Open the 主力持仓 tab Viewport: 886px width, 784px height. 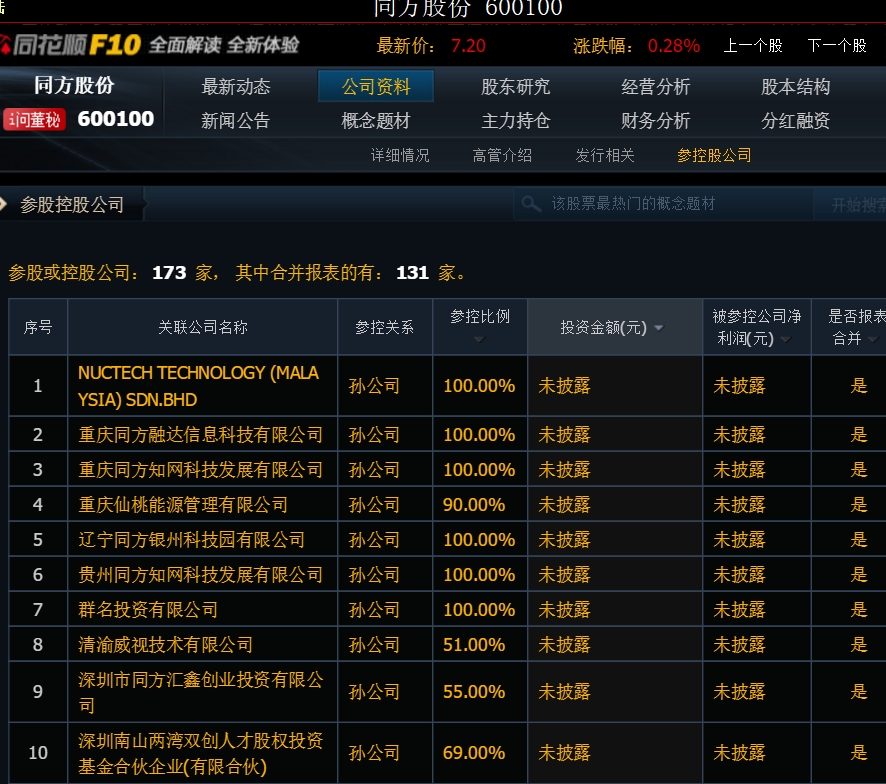click(x=515, y=120)
